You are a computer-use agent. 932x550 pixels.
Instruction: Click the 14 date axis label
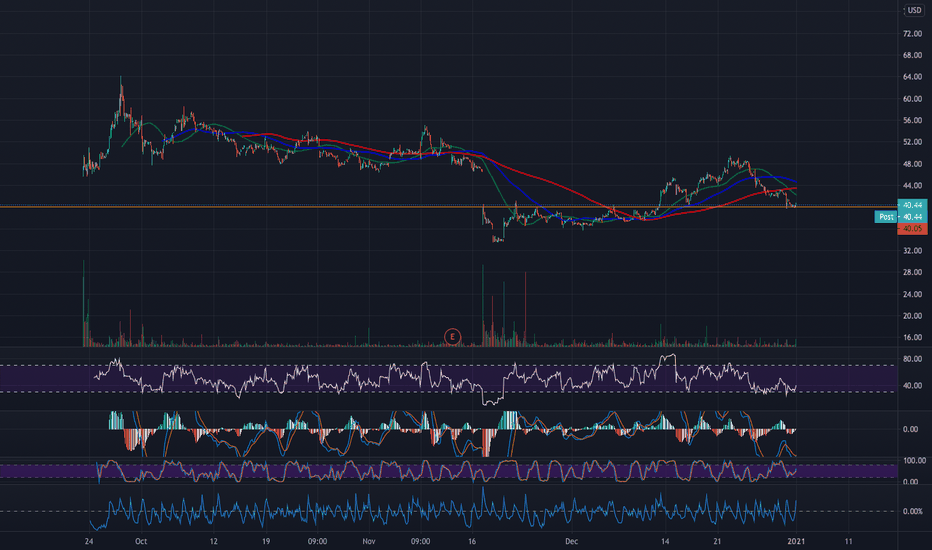pyautogui.click(x=665, y=541)
